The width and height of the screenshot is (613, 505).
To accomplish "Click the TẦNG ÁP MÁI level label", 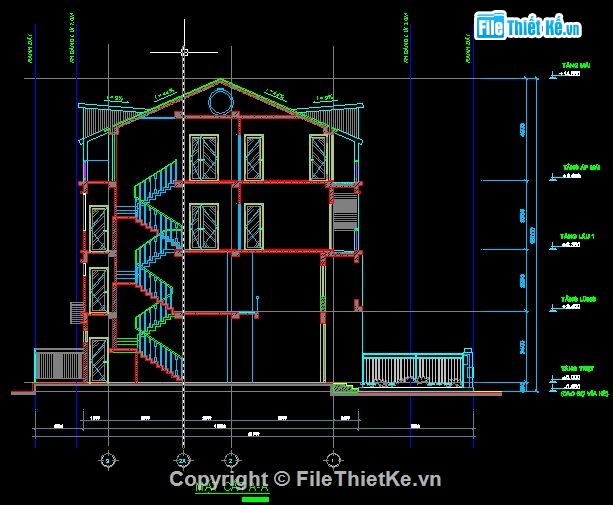I will coord(582,167).
